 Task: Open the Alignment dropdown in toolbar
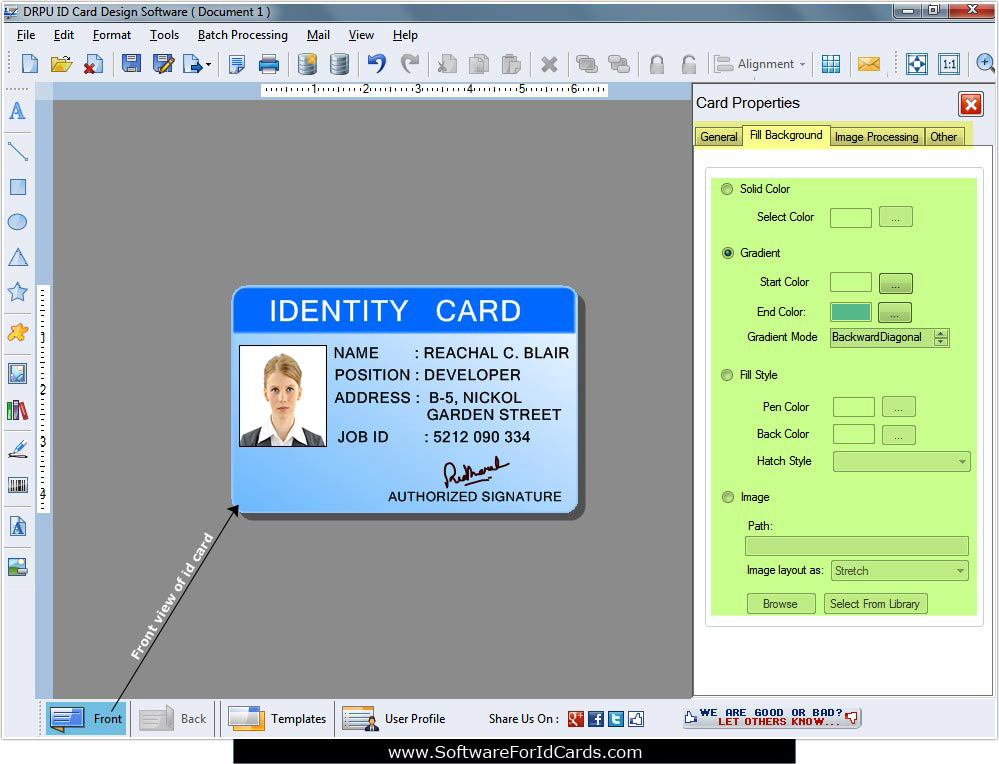click(761, 64)
